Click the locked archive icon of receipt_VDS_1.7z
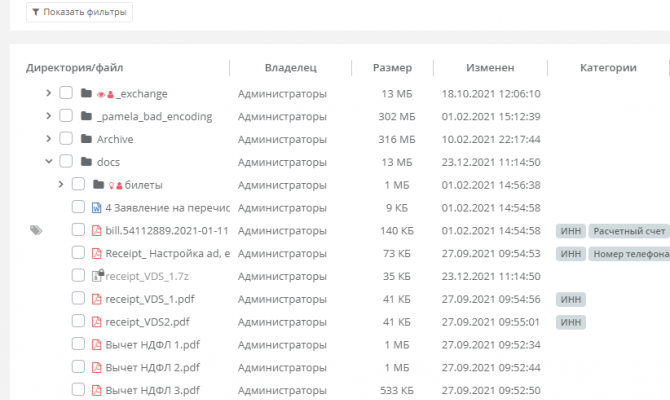 pyautogui.click(x=97, y=276)
